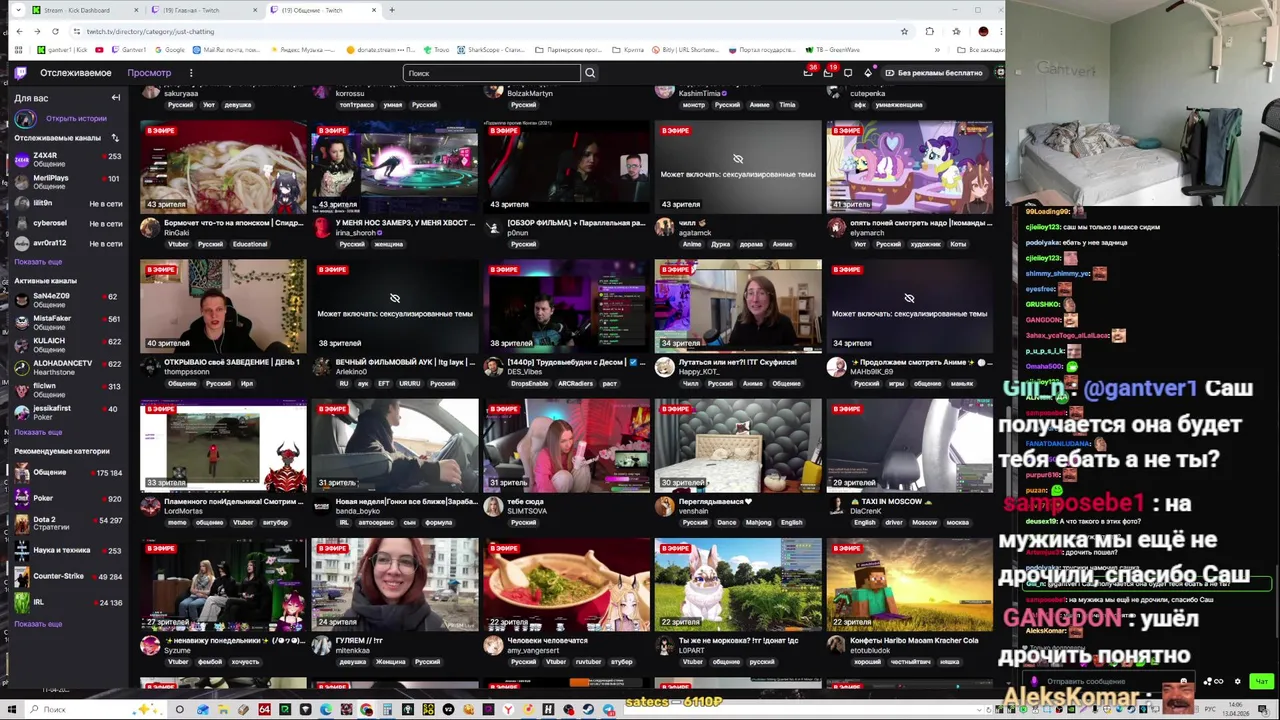This screenshot has width=1280, height=720.
Task: Open Chrome tab search dropdown
Action: click(17, 10)
